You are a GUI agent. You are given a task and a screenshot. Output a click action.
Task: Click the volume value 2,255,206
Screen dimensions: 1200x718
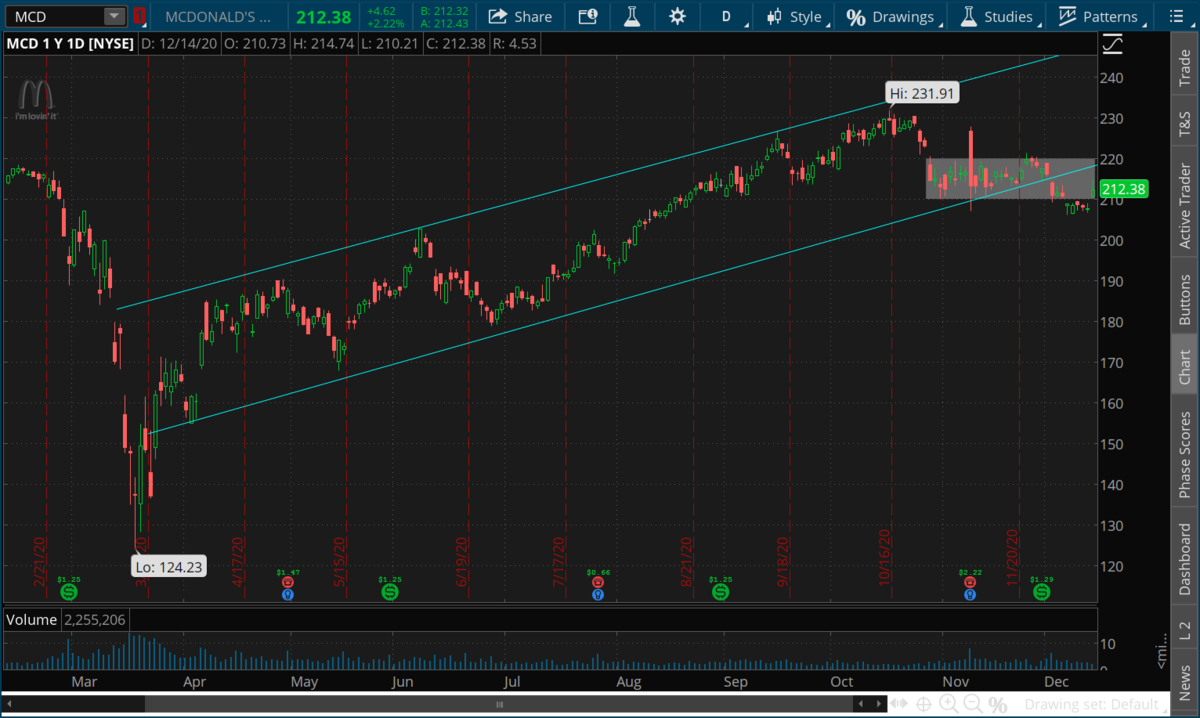tap(94, 620)
